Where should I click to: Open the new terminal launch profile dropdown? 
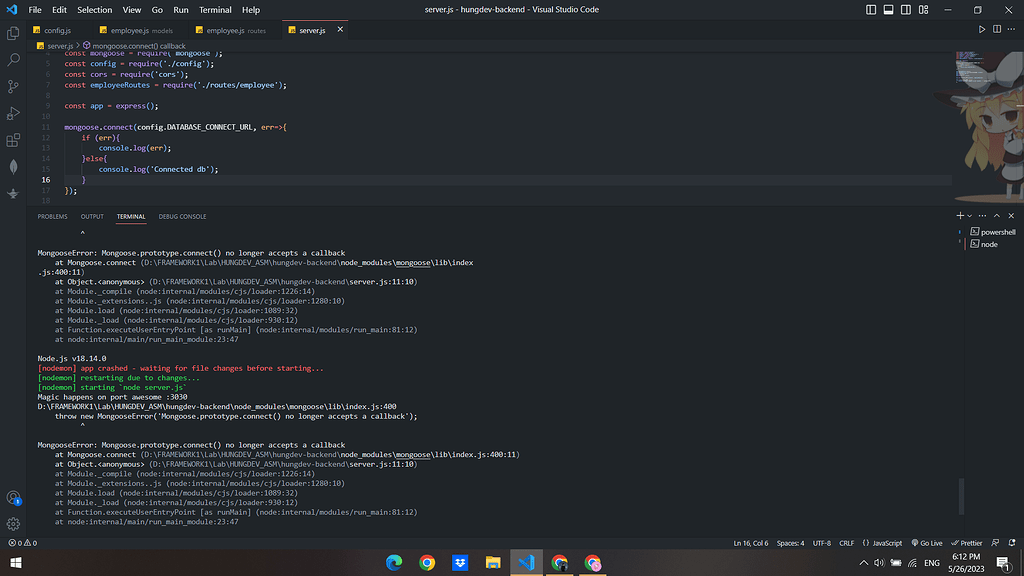point(969,215)
